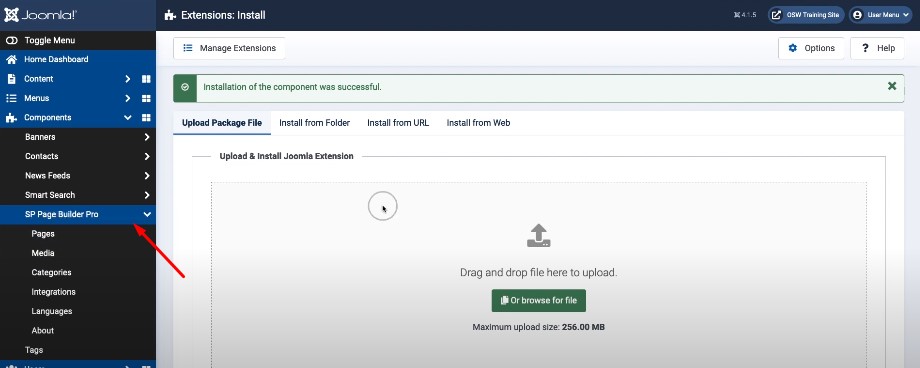Open Components dashboard grid icon
920x368 pixels.
click(x=146, y=117)
